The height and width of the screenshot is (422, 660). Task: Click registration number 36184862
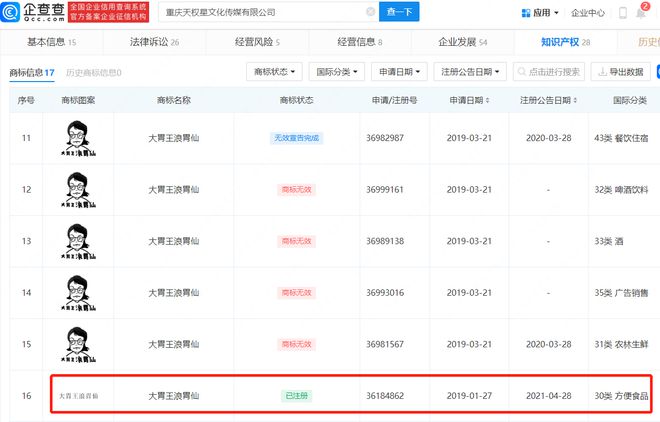coord(385,396)
